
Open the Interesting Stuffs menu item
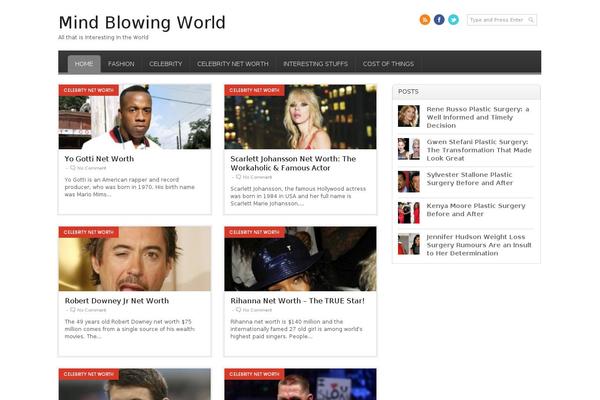pos(316,64)
